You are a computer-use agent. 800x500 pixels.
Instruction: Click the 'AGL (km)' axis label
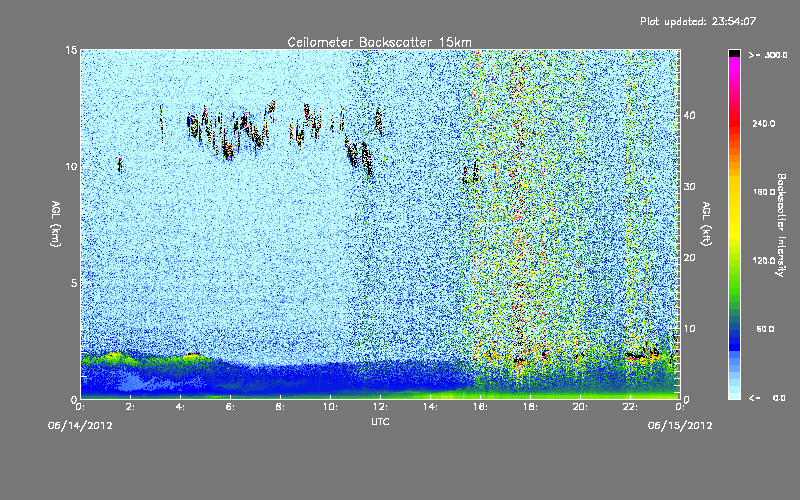[x=56, y=224]
